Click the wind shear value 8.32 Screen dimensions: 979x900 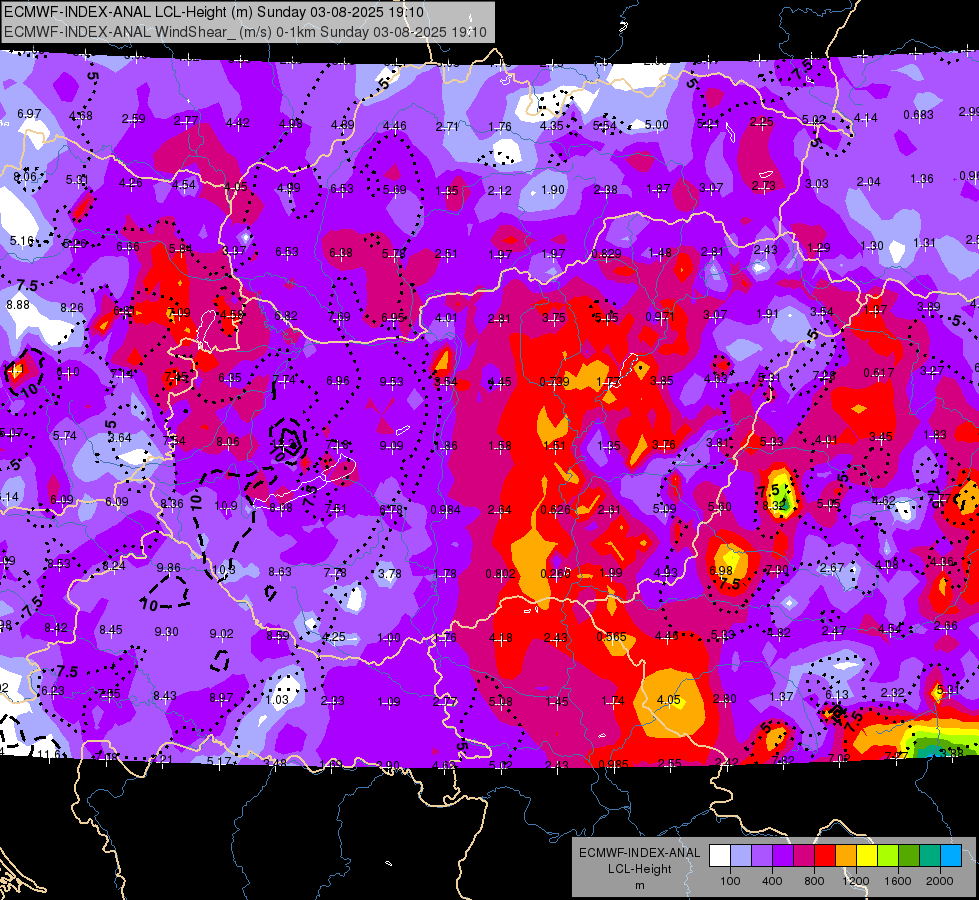tap(774, 506)
